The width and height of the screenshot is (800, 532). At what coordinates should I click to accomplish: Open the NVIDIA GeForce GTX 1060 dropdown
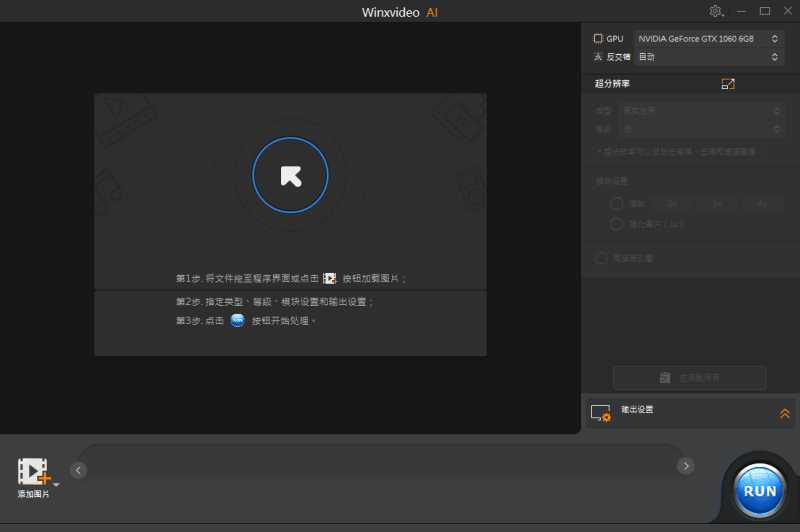pyautogui.click(x=708, y=38)
